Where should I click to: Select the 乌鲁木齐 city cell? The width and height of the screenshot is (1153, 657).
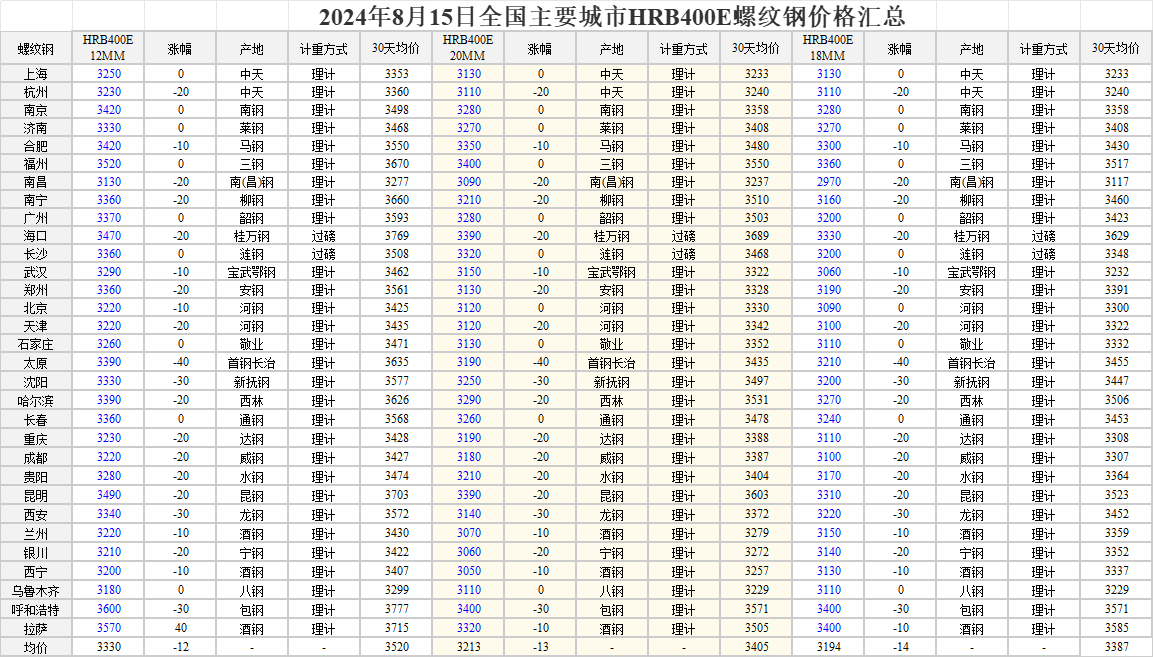(x=36, y=591)
